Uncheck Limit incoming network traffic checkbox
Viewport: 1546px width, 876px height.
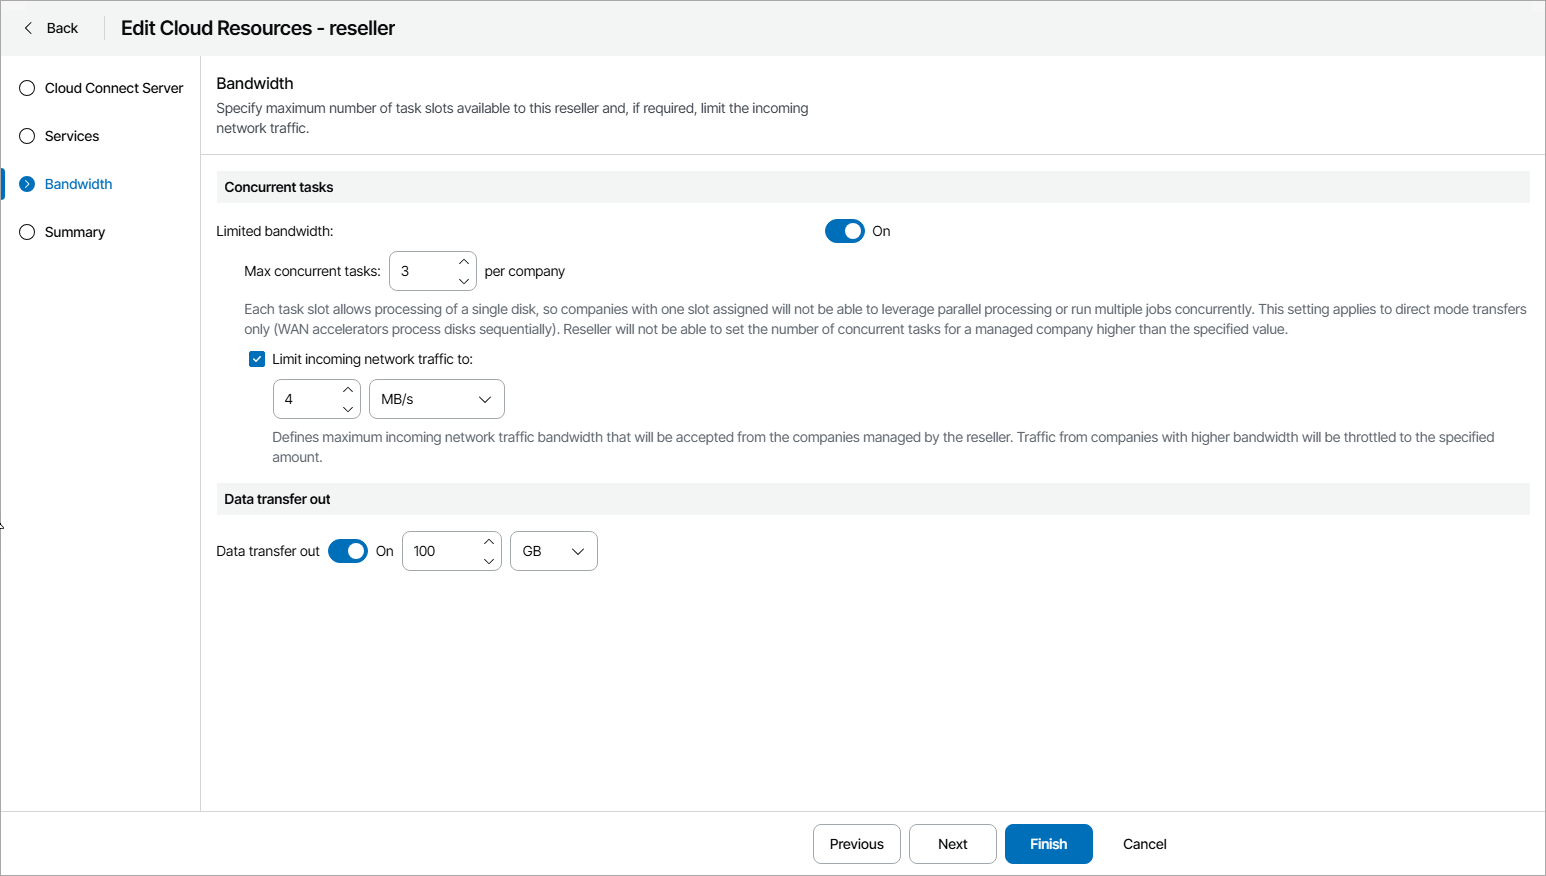click(x=257, y=359)
